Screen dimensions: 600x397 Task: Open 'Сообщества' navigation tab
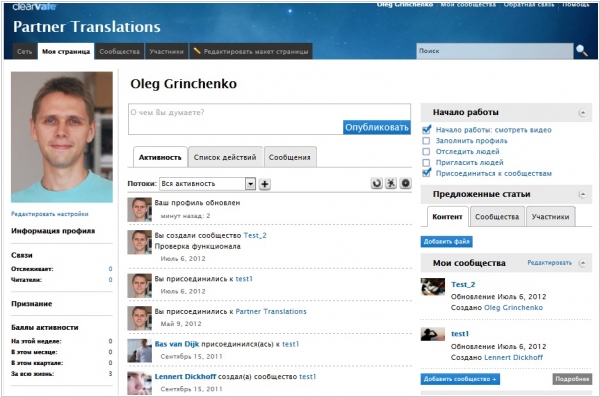coord(119,51)
